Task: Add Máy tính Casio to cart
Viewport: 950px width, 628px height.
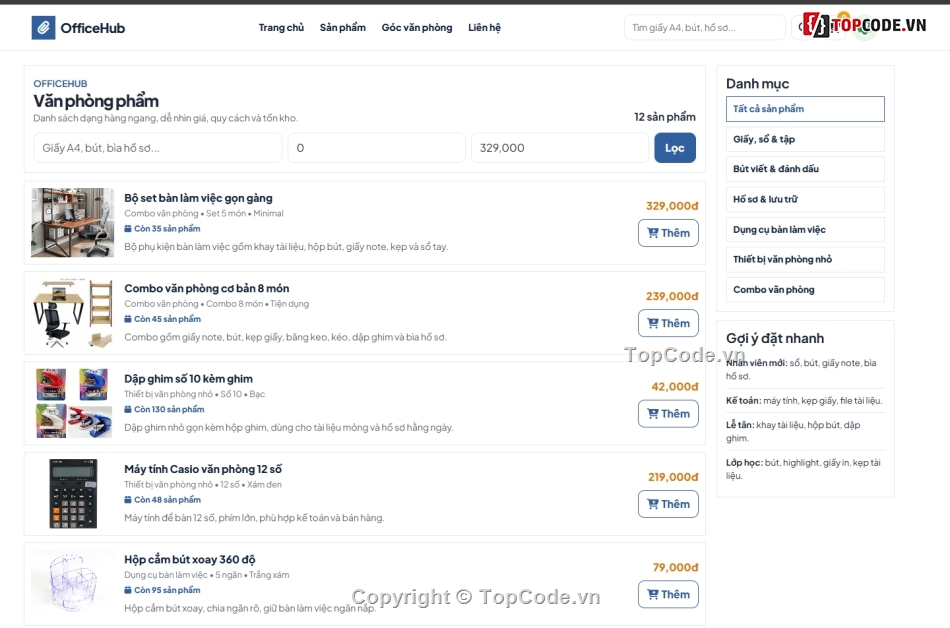Action: tap(668, 504)
